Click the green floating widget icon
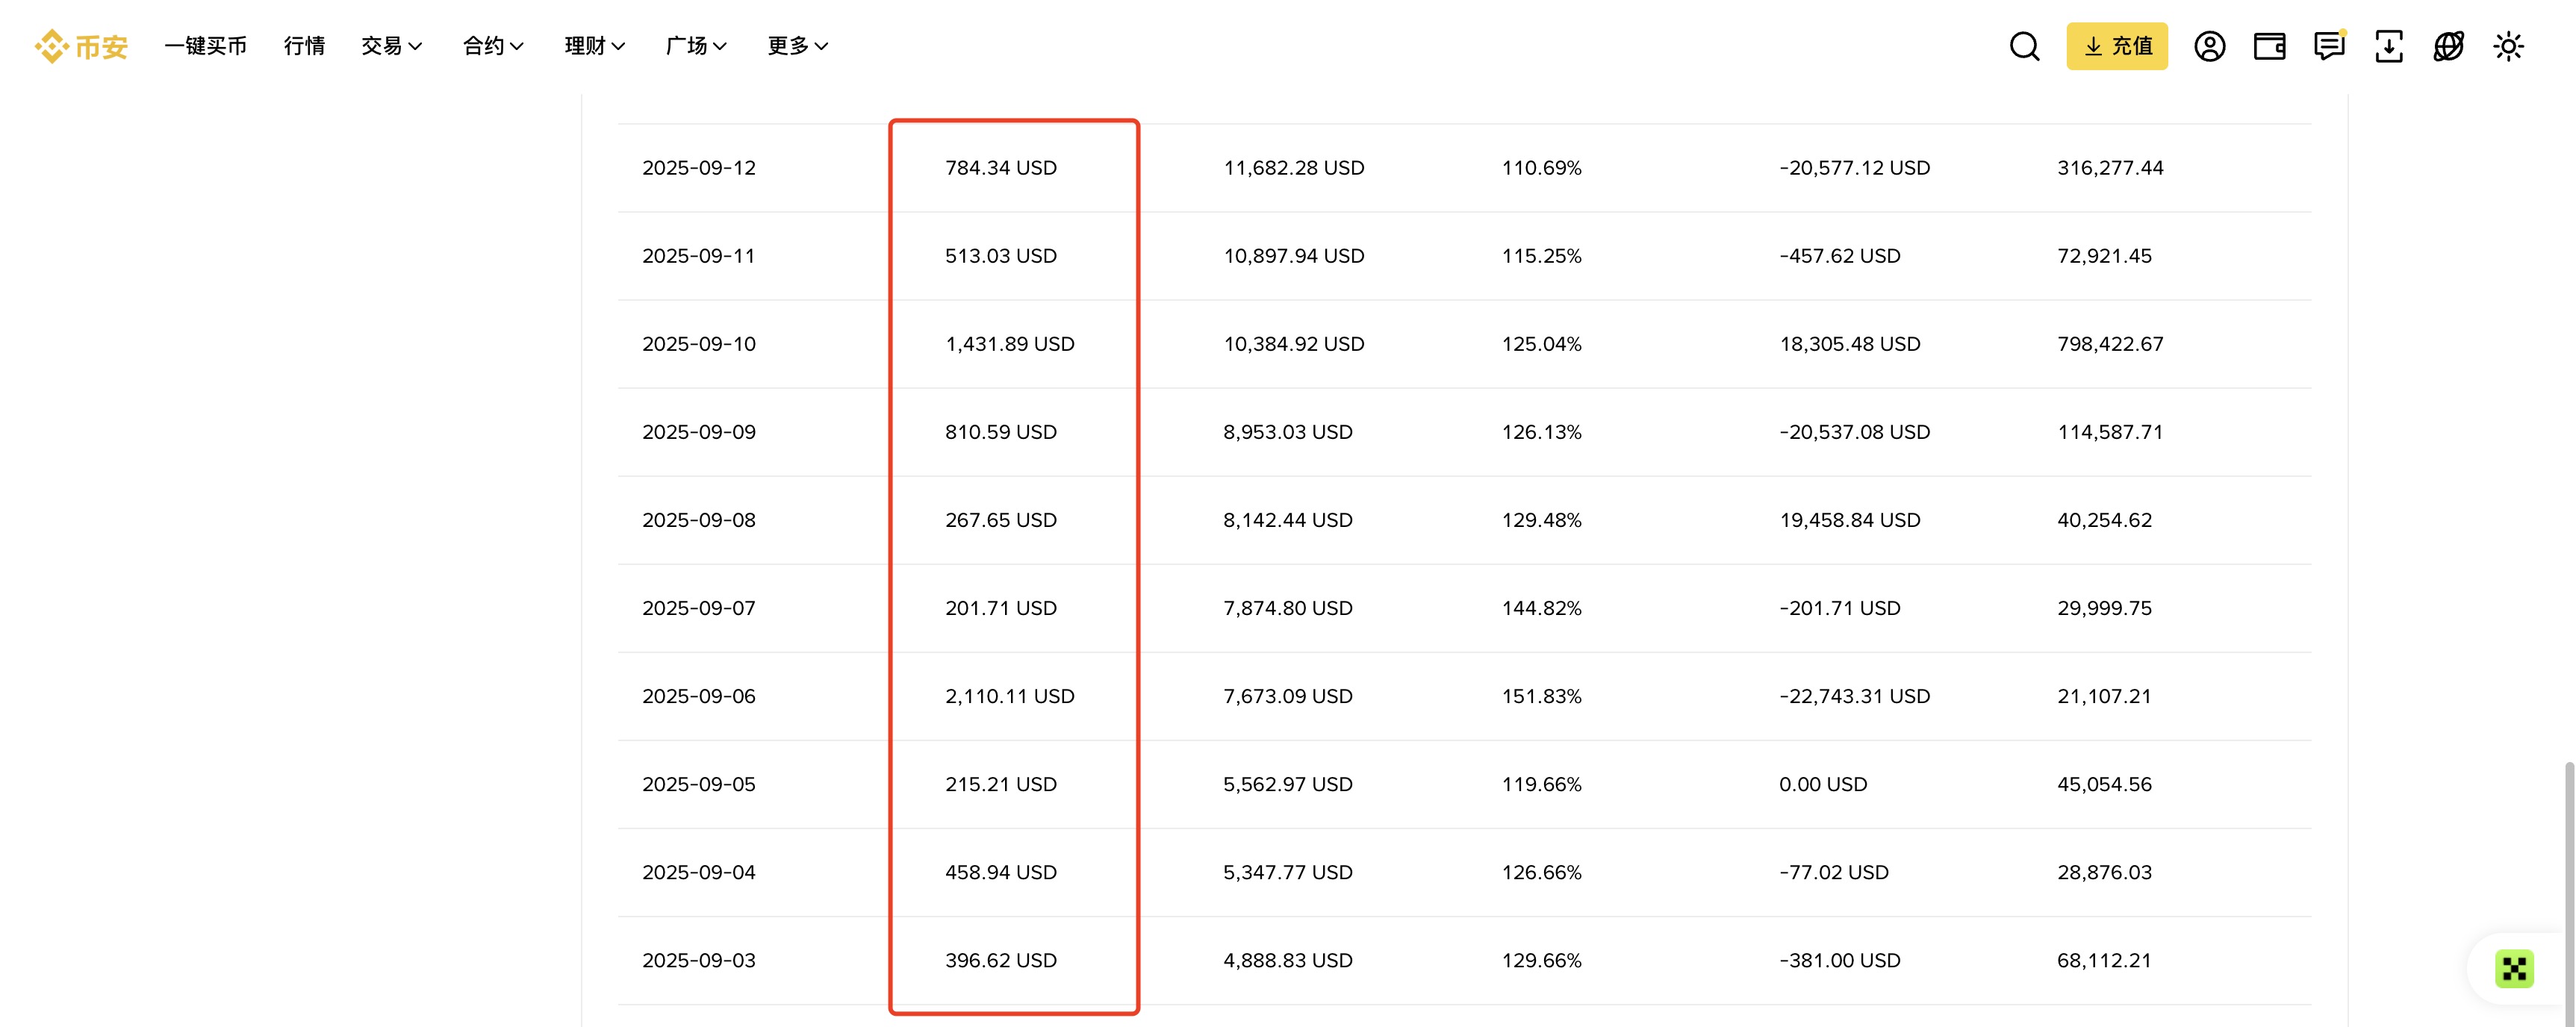 [2514, 968]
